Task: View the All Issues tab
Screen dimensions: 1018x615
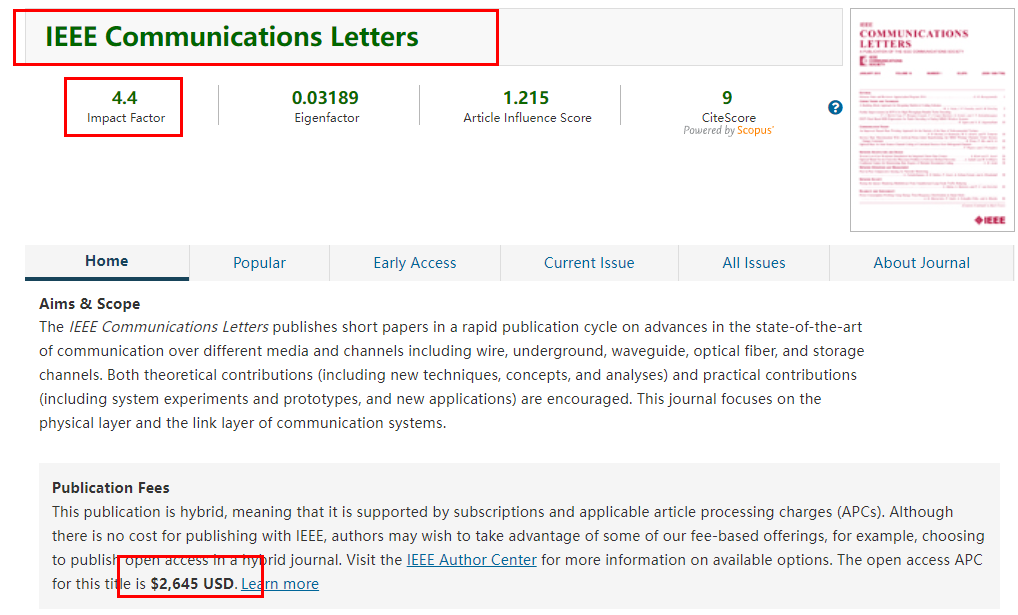Action: pos(753,263)
